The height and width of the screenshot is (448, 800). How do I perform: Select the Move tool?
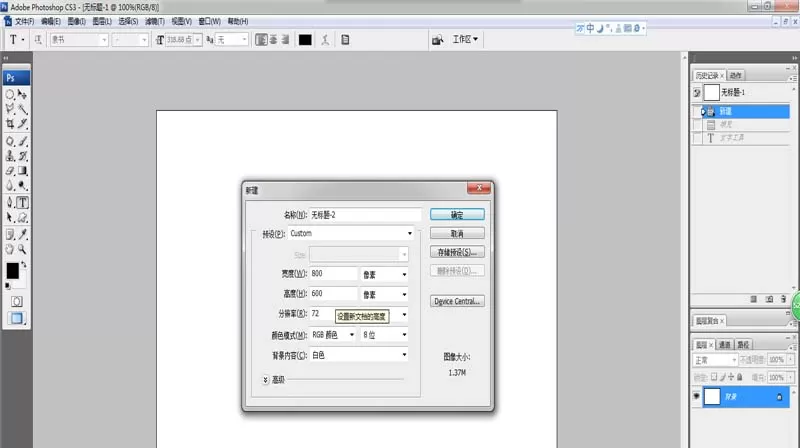coord(22,94)
